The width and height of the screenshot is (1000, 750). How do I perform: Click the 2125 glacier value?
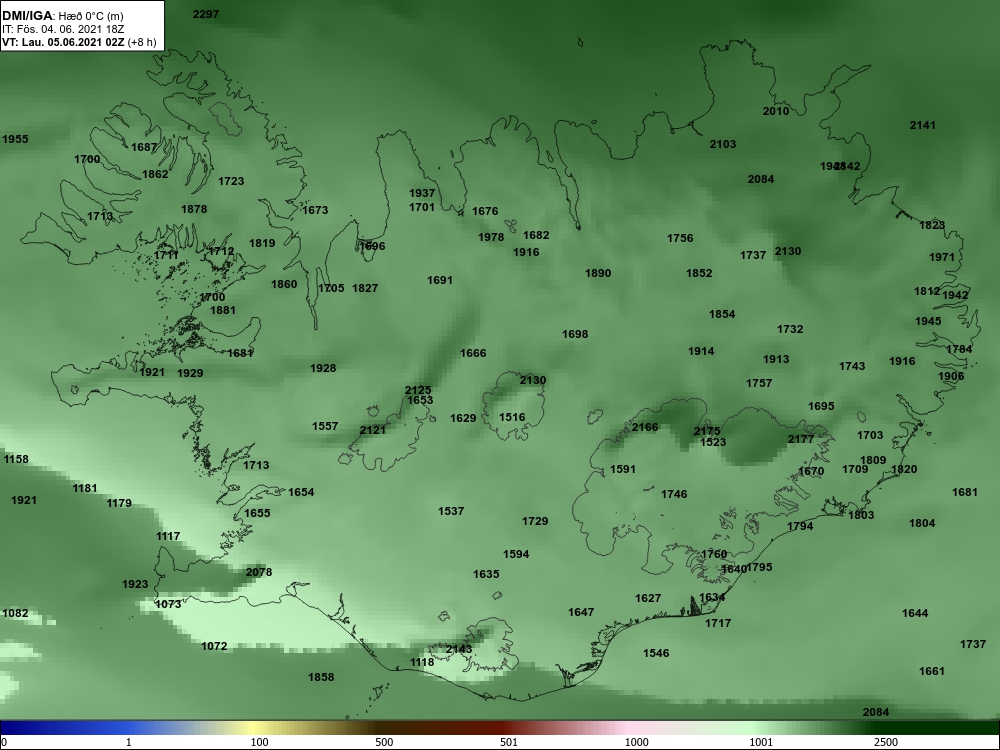(418, 390)
